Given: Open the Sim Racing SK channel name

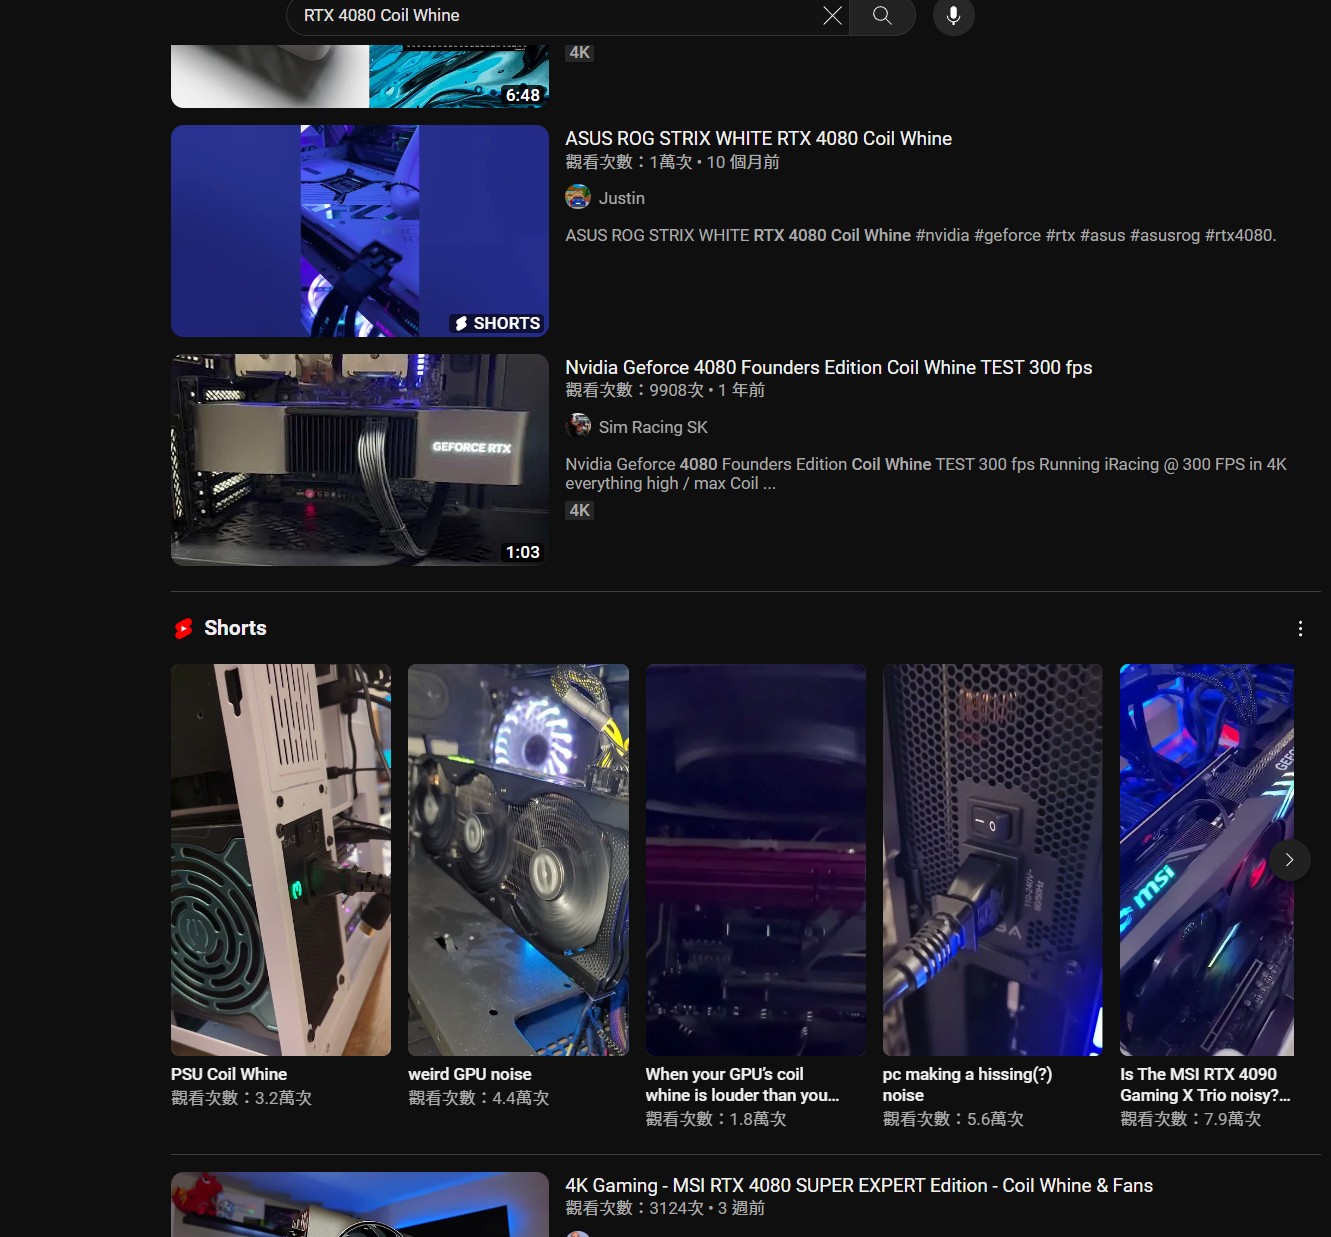Looking at the screenshot, I should pos(653,427).
